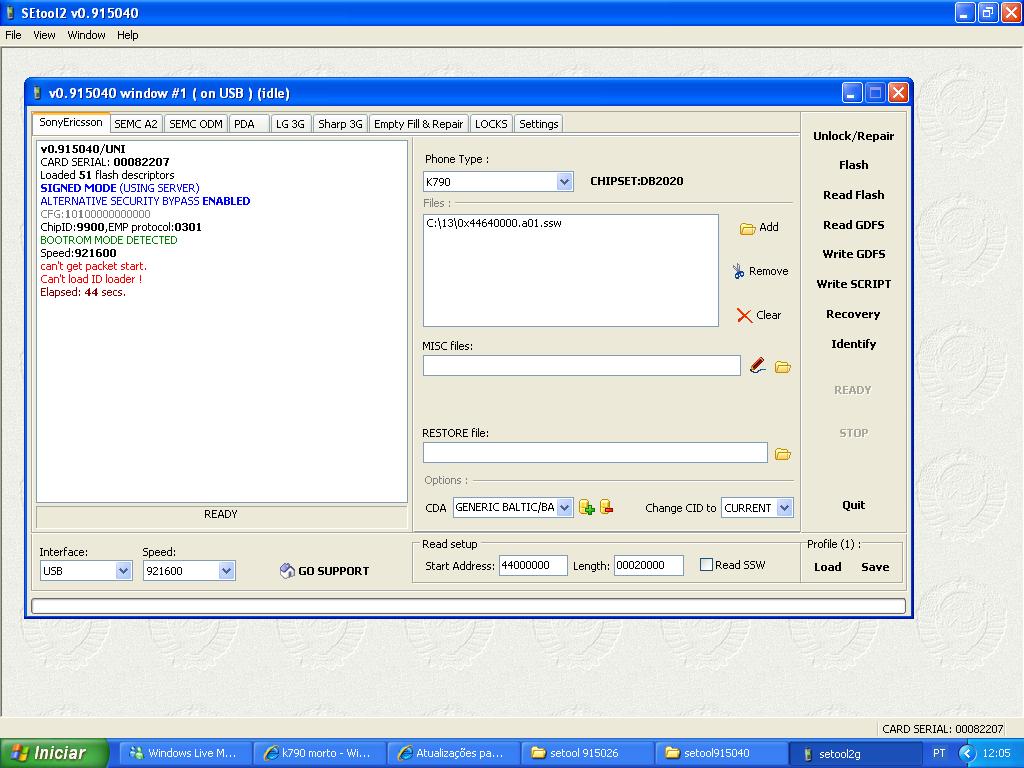Click the Read GDFS button
The width and height of the screenshot is (1024, 768).
[x=854, y=225]
